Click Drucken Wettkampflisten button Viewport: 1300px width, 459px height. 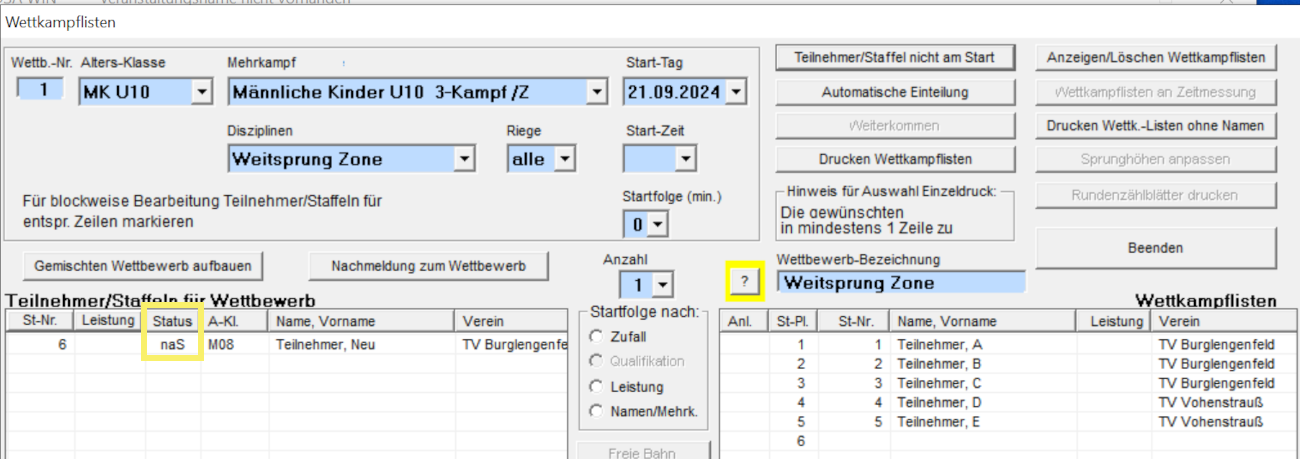(x=894, y=159)
